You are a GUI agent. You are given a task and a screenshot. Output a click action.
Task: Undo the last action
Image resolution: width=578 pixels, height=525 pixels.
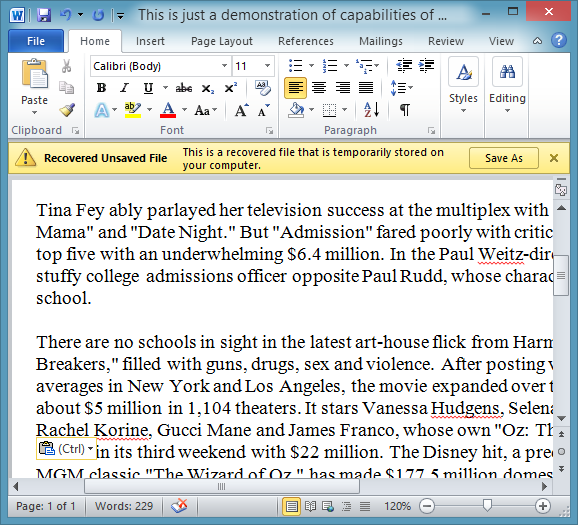(x=66, y=15)
